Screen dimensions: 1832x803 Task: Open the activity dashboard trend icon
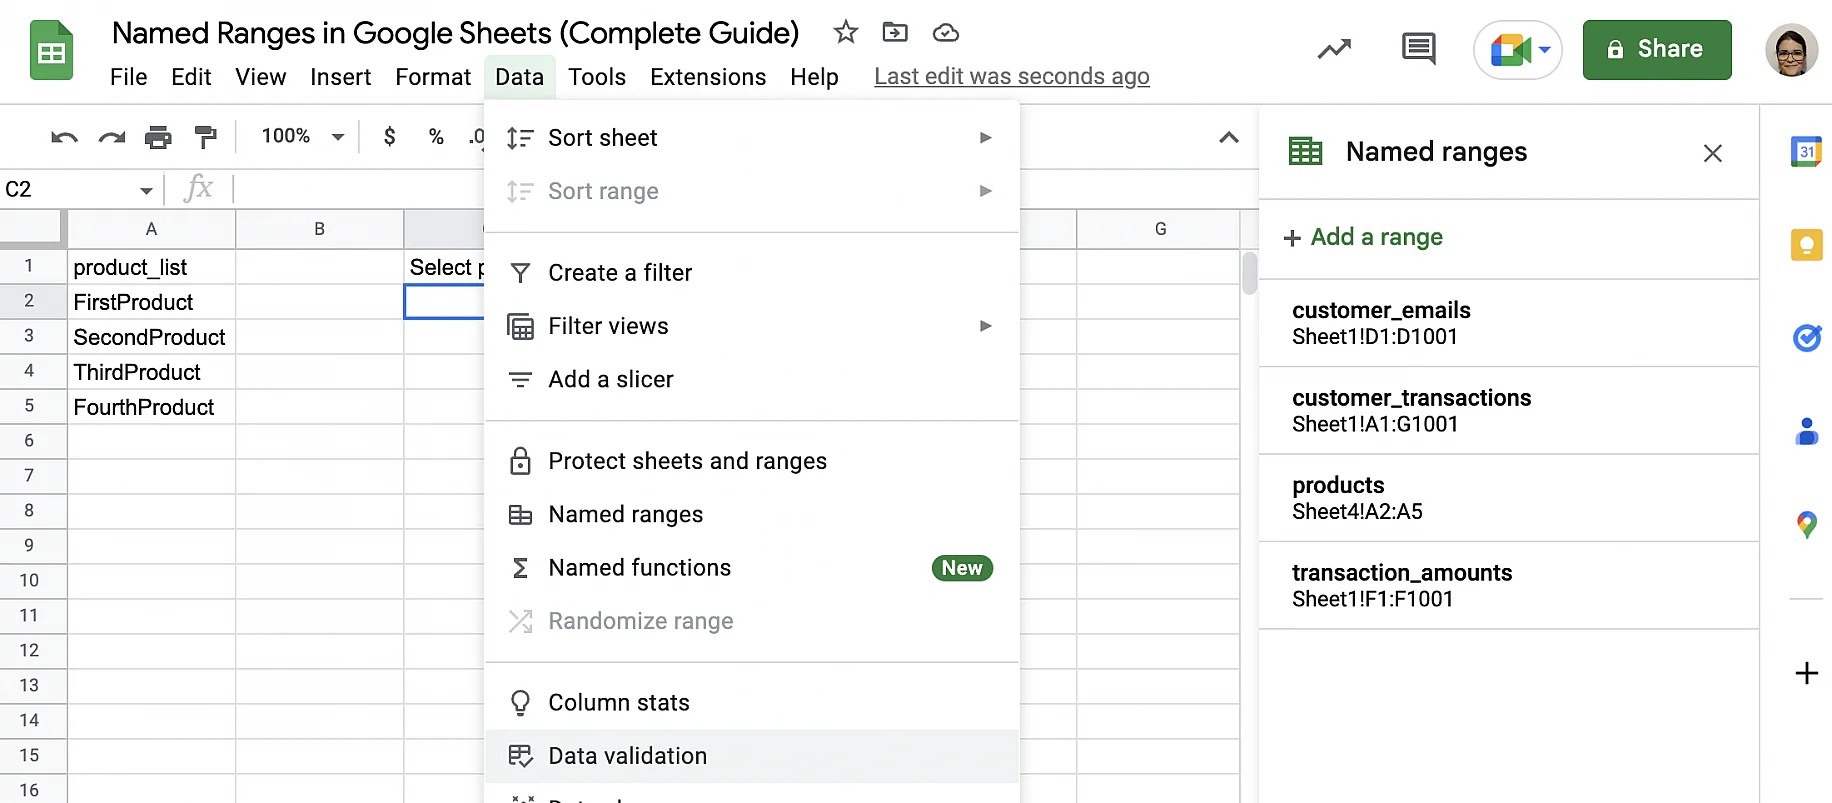click(1334, 49)
